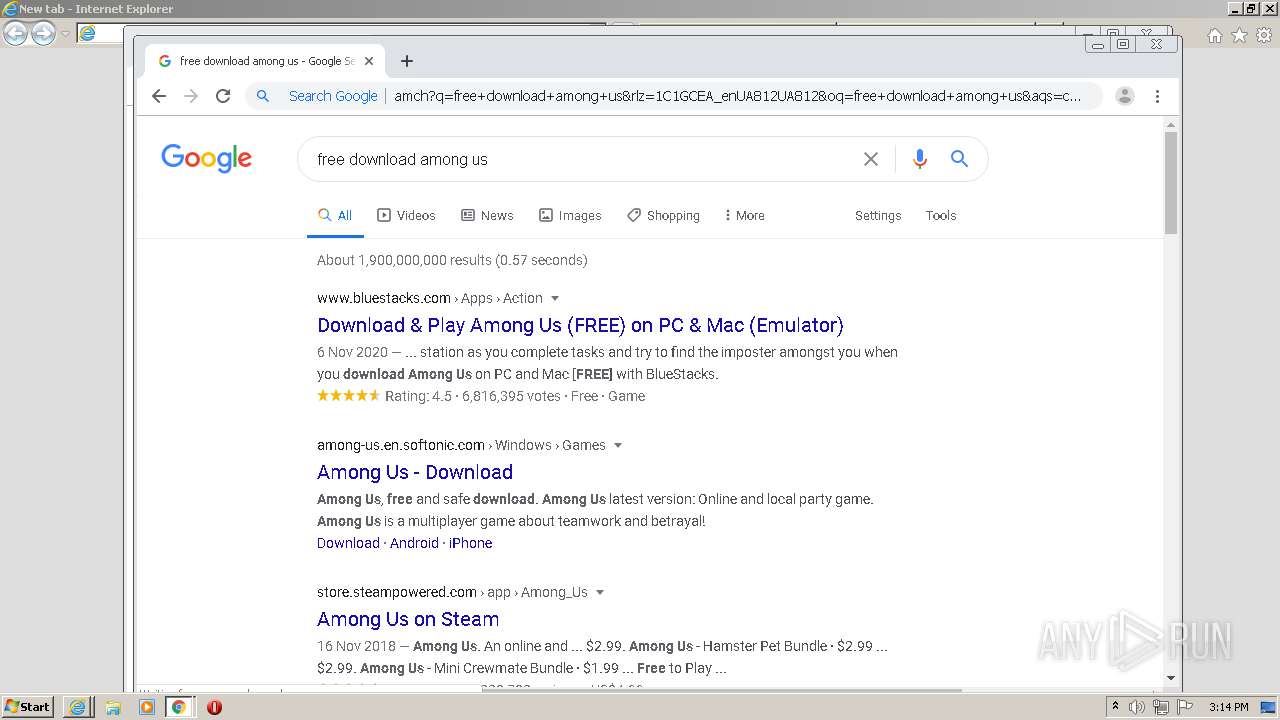Expand options arrow beside bluestacks.com result
Screen dimensions: 1280x720
point(555,298)
